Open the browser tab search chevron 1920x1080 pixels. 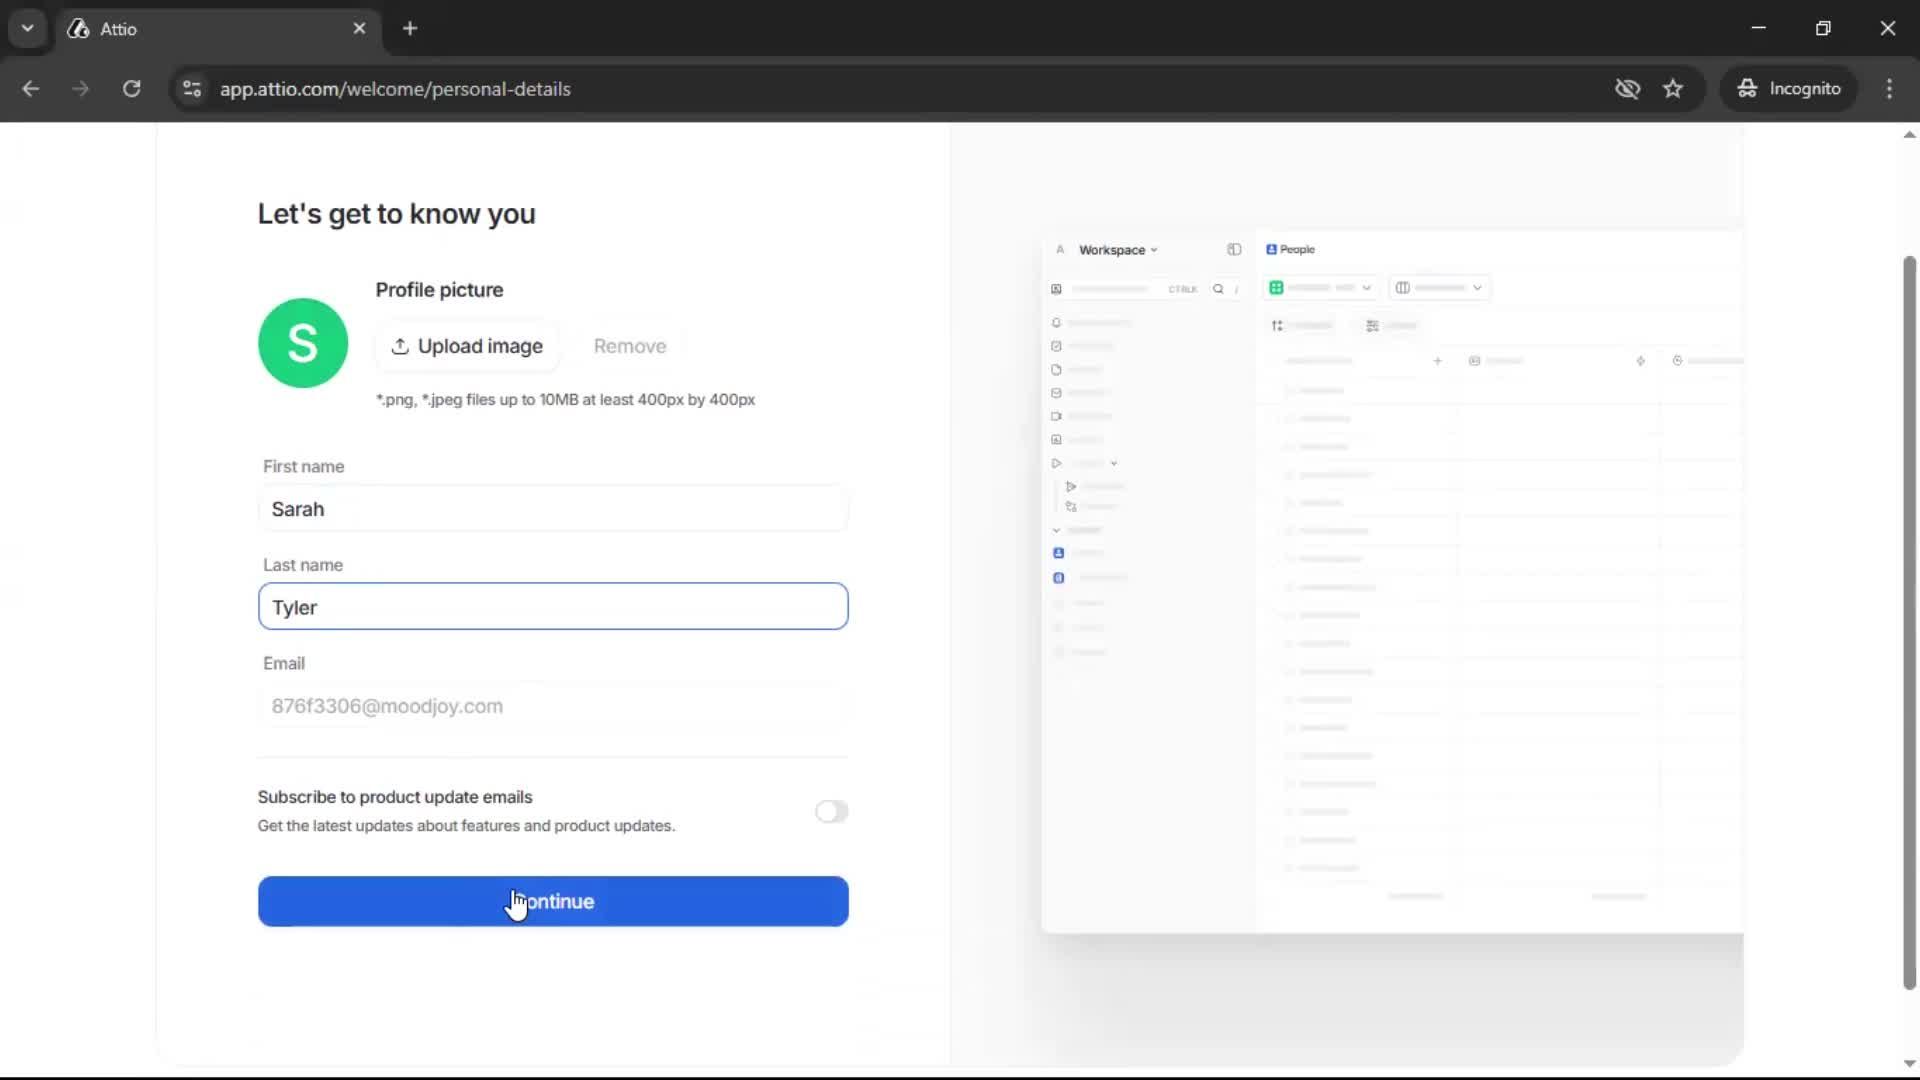click(x=27, y=28)
